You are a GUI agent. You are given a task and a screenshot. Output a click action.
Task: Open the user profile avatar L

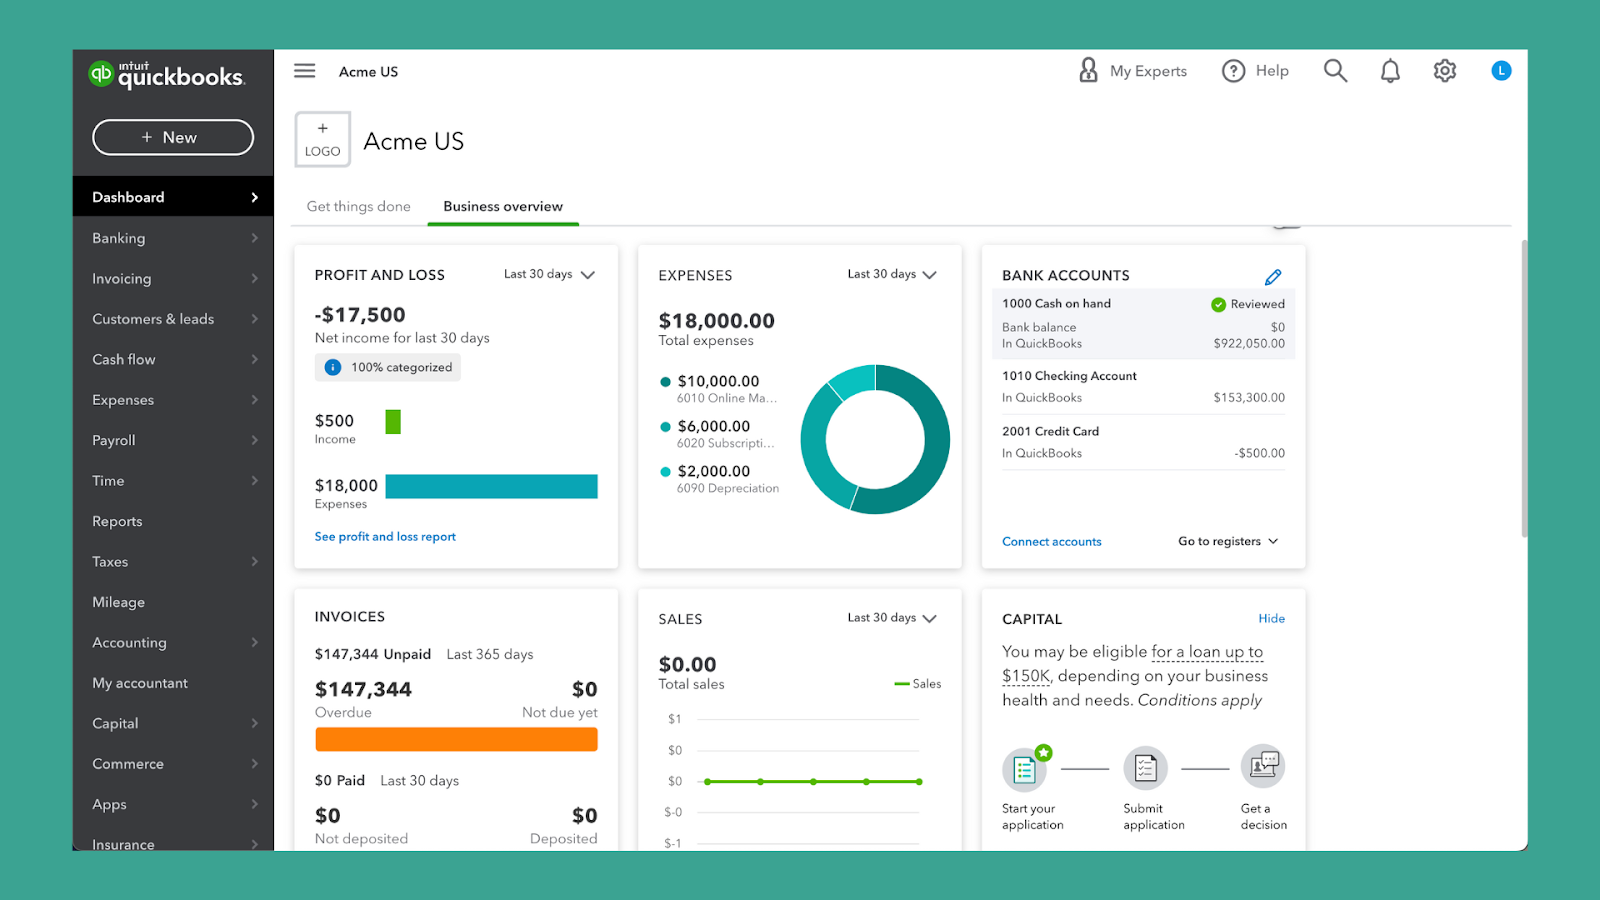click(x=1501, y=71)
